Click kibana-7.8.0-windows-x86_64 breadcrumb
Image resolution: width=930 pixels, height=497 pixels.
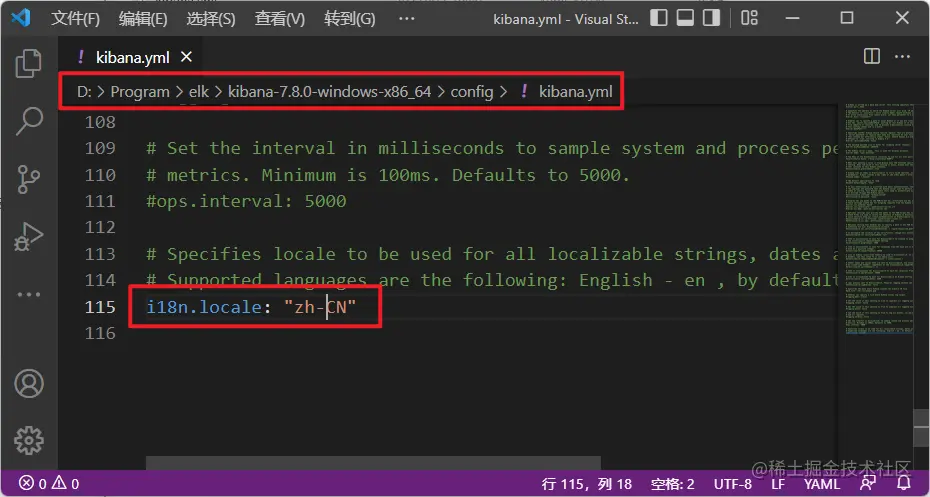pyautogui.click(x=329, y=92)
